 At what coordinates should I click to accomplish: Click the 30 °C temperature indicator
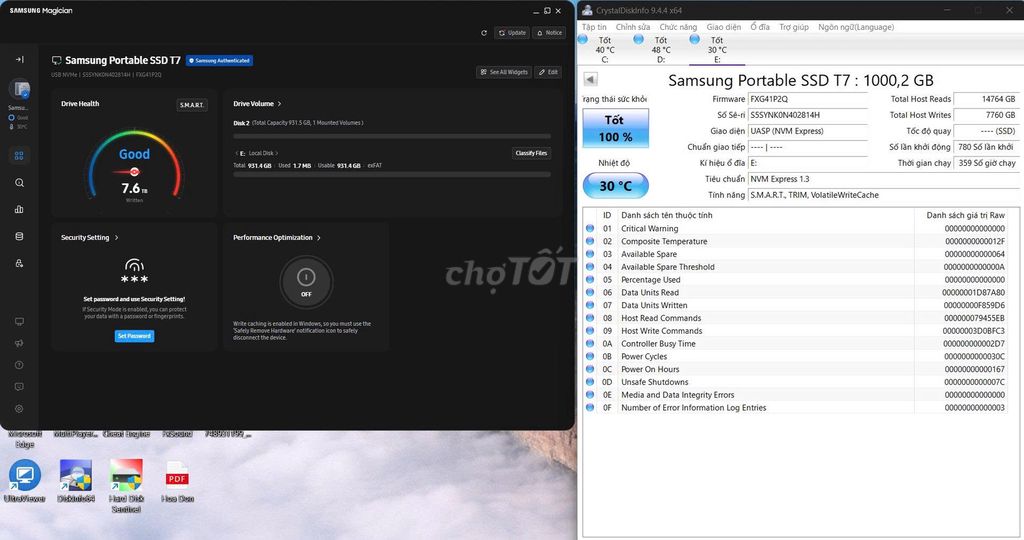tap(615, 185)
